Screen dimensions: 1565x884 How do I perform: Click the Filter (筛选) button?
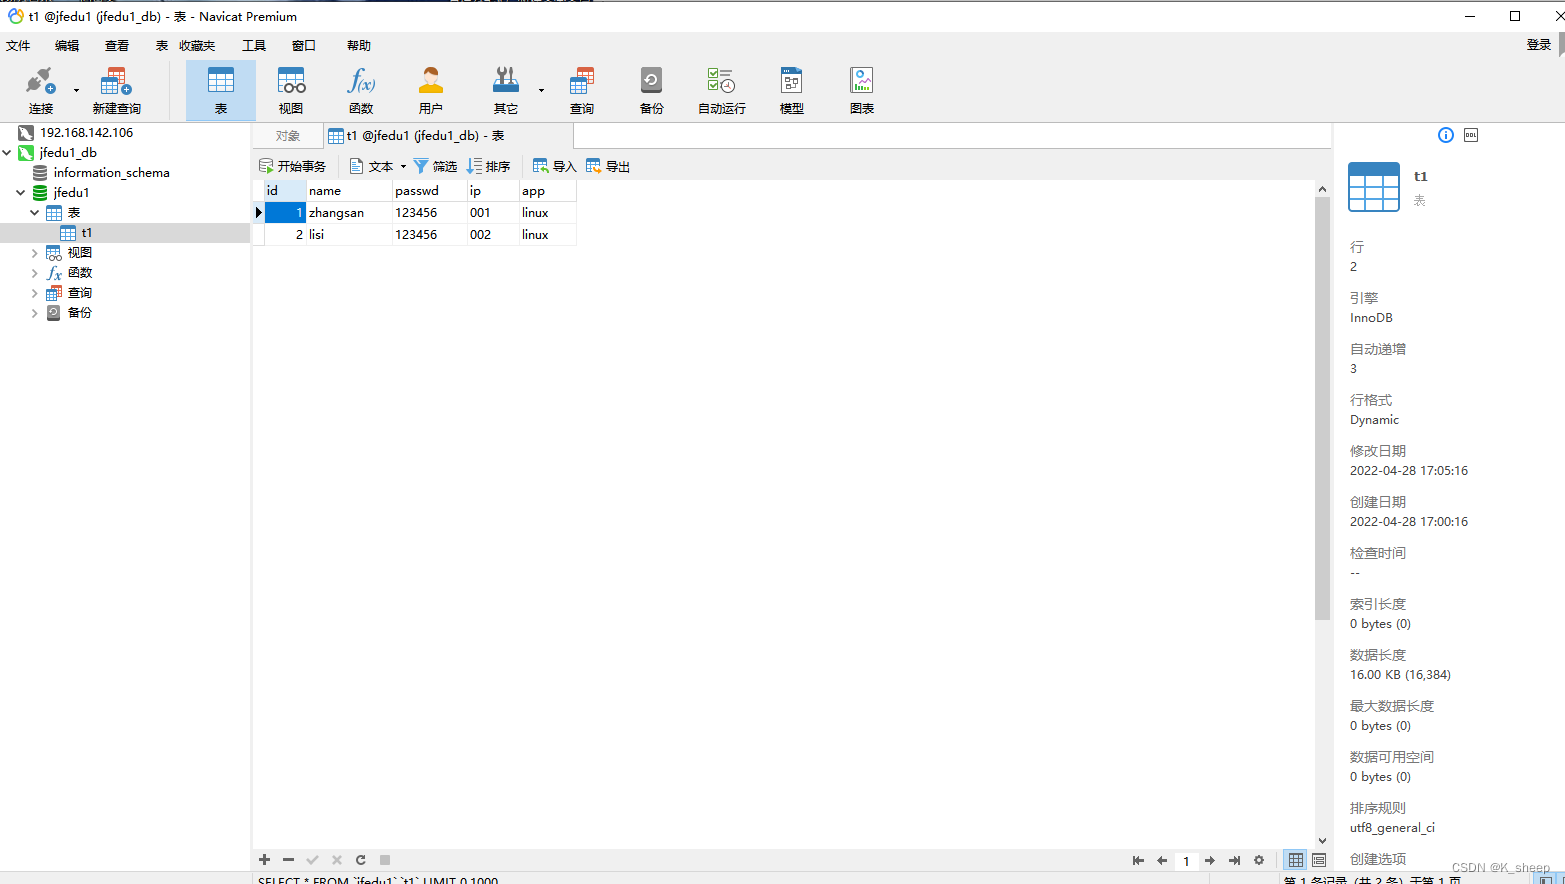pyautogui.click(x=435, y=167)
